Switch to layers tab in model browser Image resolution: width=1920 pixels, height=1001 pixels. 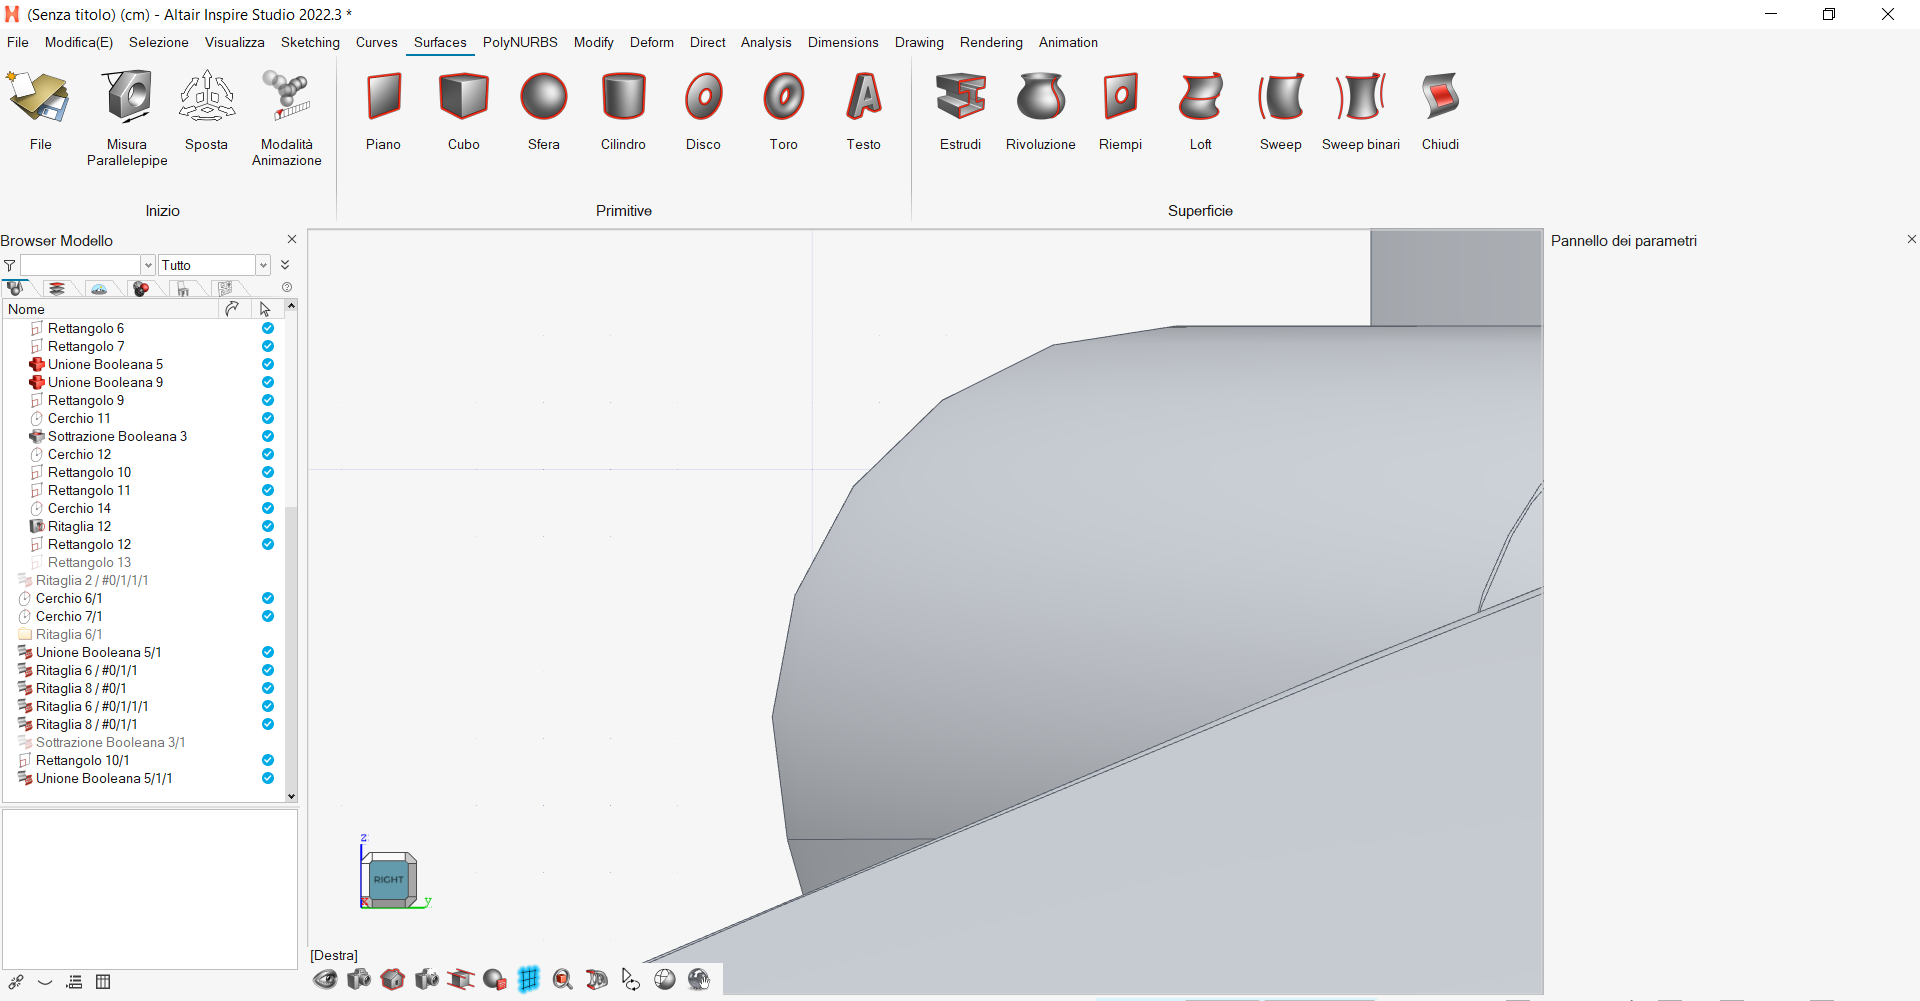pyautogui.click(x=57, y=288)
